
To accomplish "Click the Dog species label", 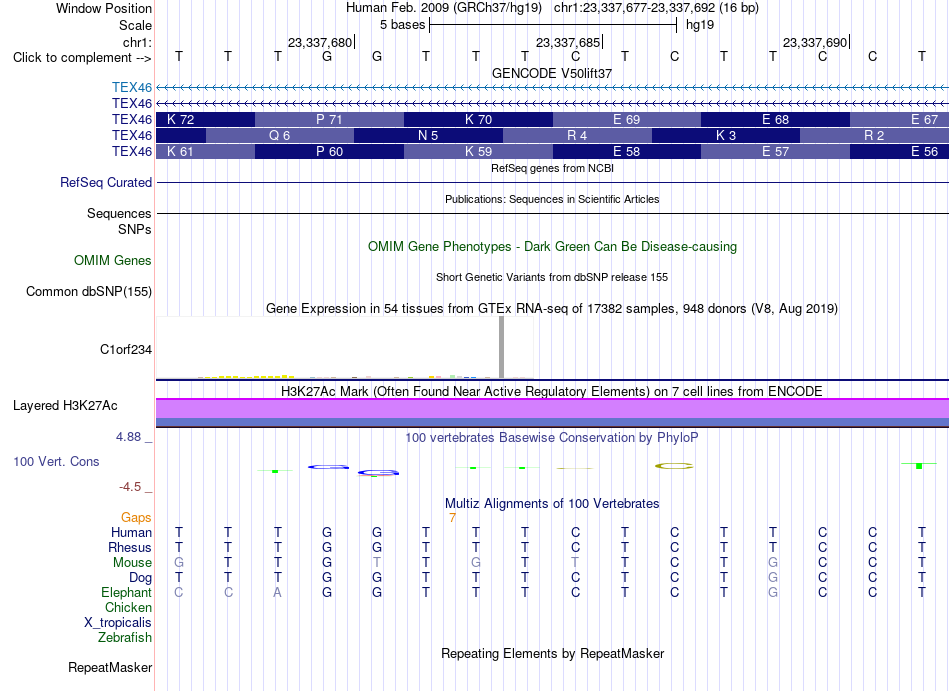I will tap(141, 578).
